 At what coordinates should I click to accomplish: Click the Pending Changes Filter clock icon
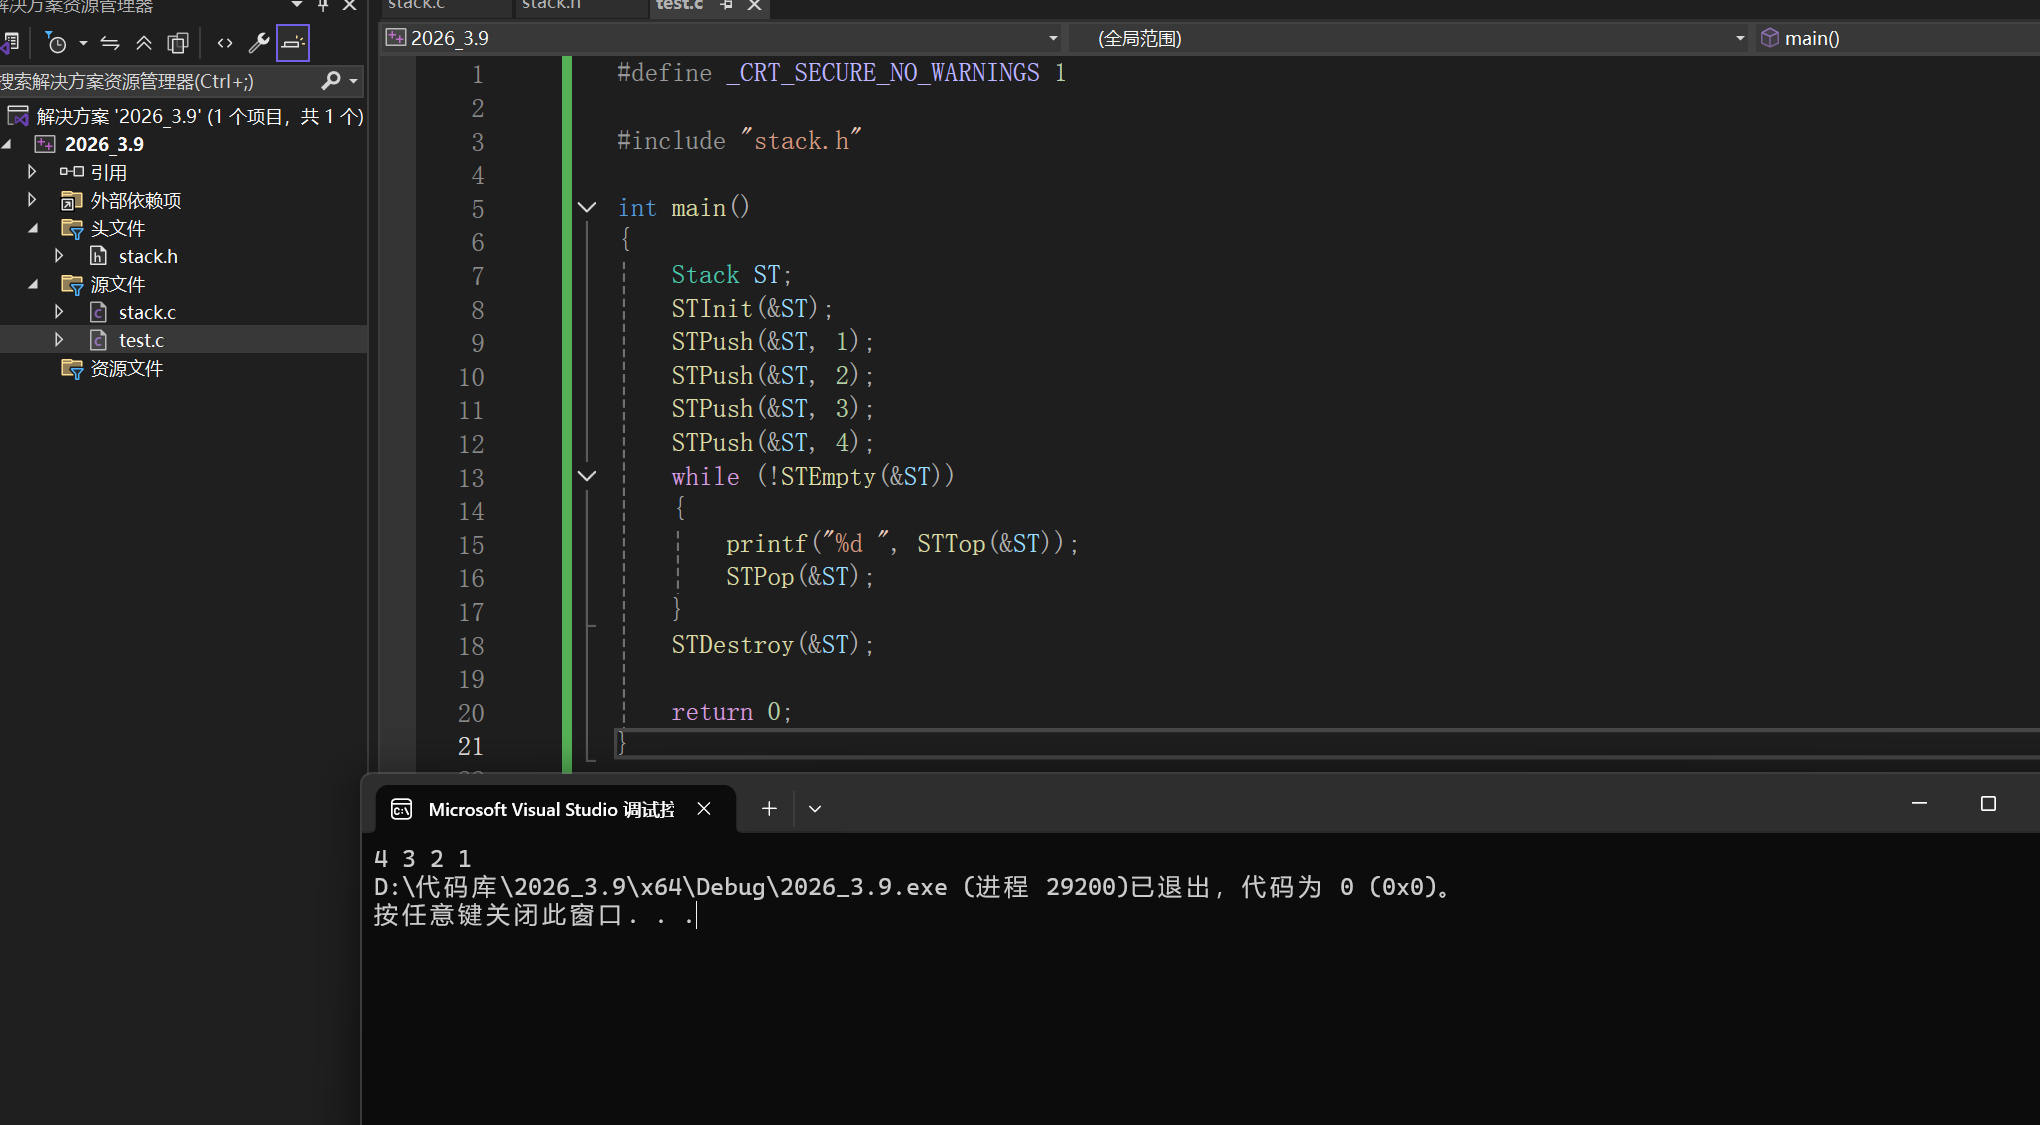tap(57, 43)
